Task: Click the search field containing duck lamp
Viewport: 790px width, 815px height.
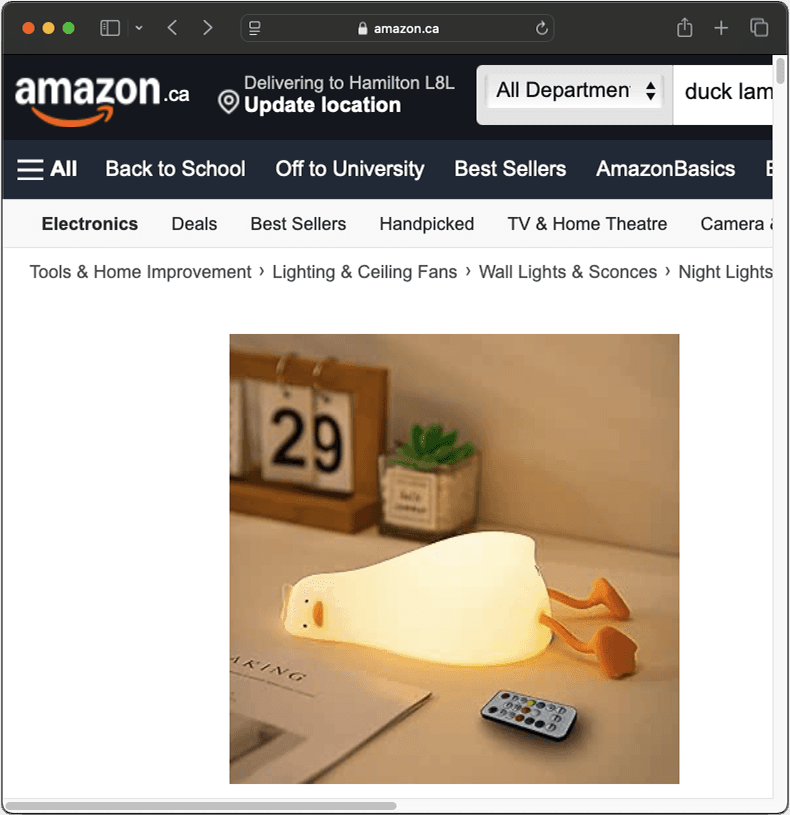Action: (x=722, y=92)
